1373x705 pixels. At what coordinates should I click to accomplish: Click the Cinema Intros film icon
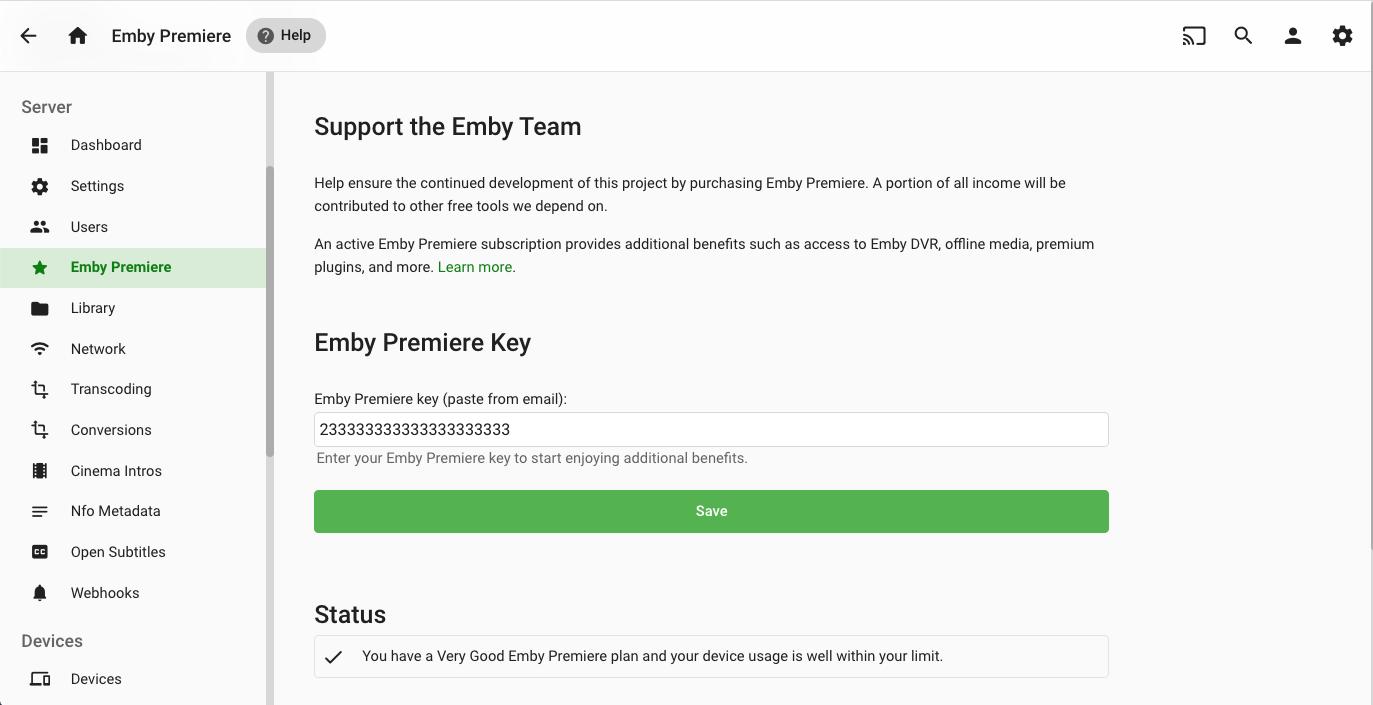coord(40,471)
